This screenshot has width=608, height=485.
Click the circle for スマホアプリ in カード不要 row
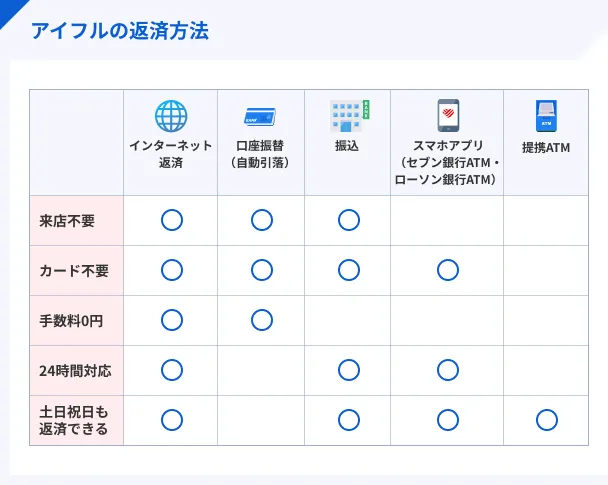click(x=447, y=270)
